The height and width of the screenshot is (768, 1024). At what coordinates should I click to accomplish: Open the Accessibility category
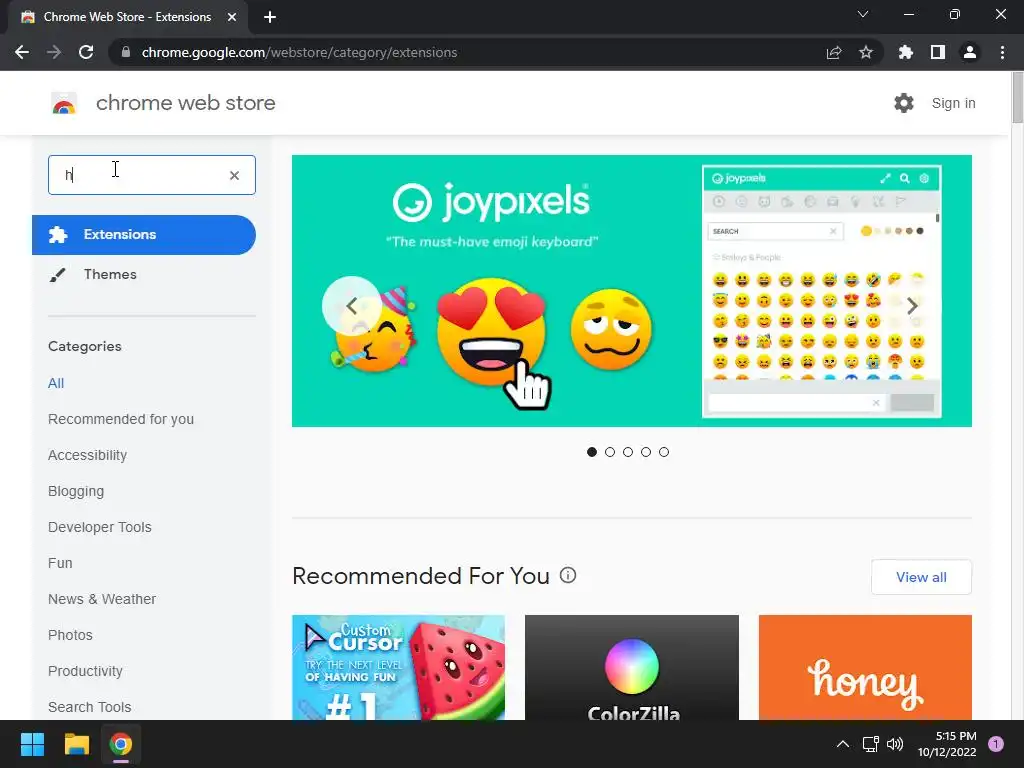[x=88, y=455]
